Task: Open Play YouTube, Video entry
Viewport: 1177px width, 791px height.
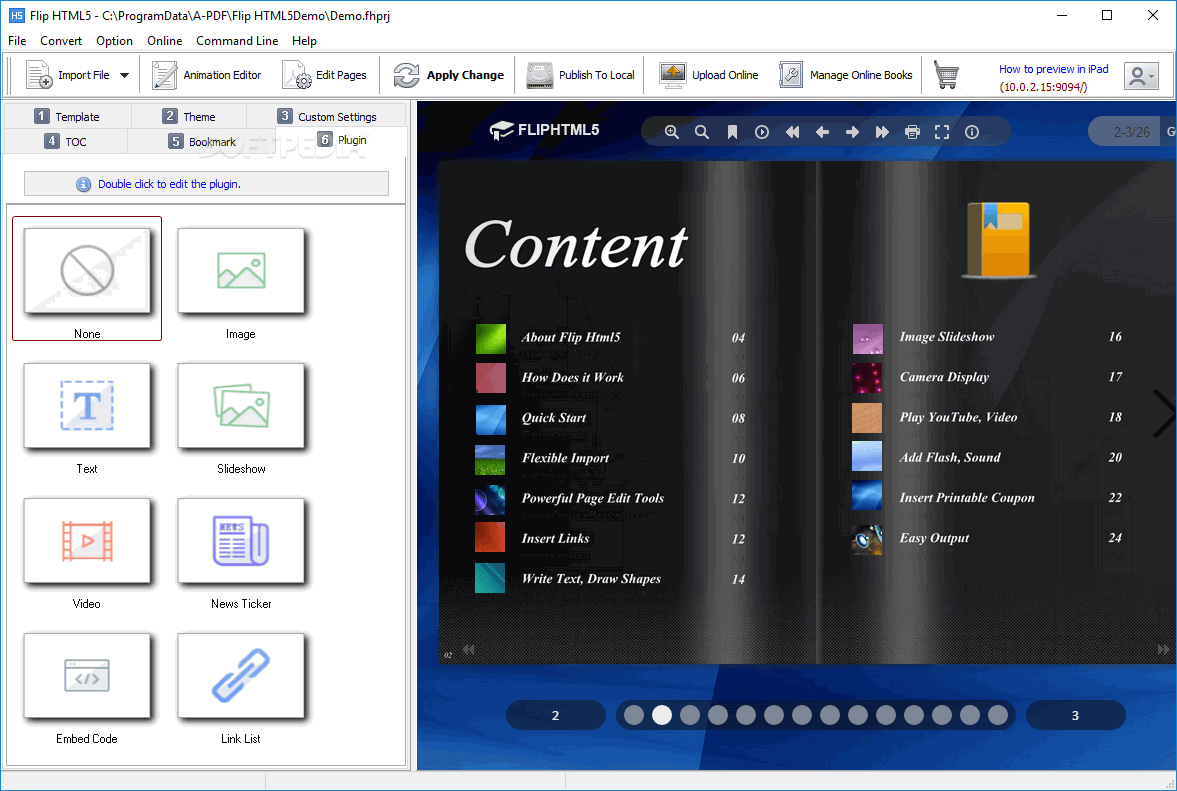Action: coord(958,417)
